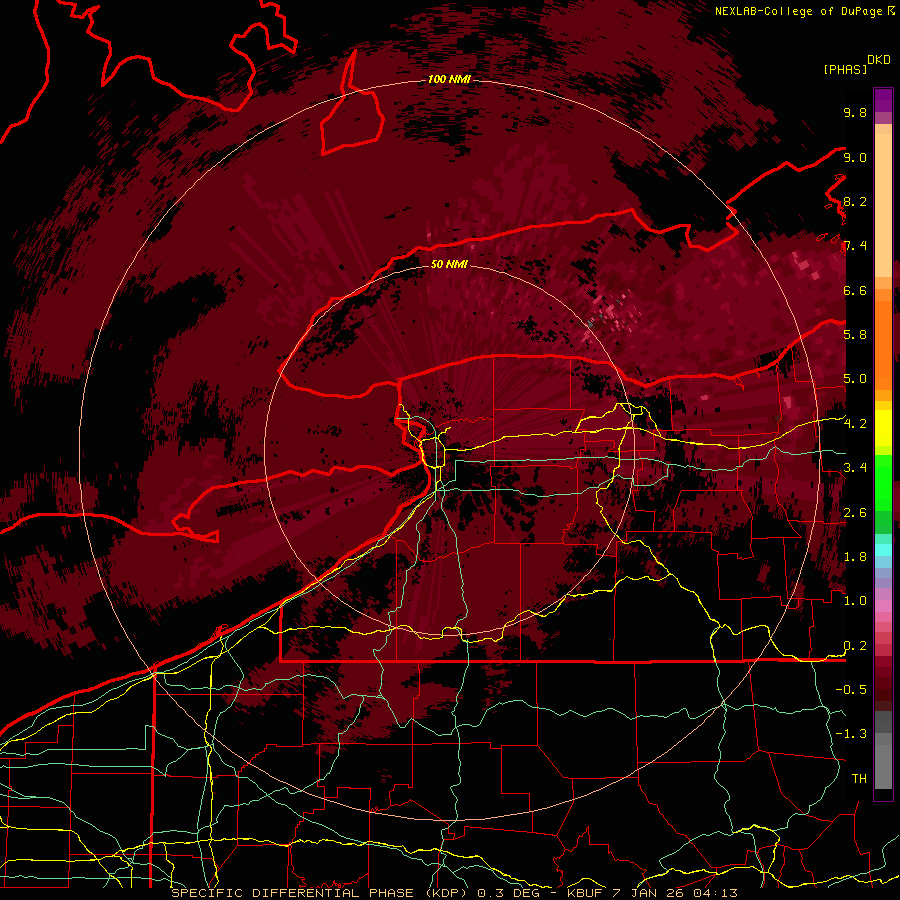900x900 pixels.
Task: Click the [PHAS] units label
Action: 845,69
